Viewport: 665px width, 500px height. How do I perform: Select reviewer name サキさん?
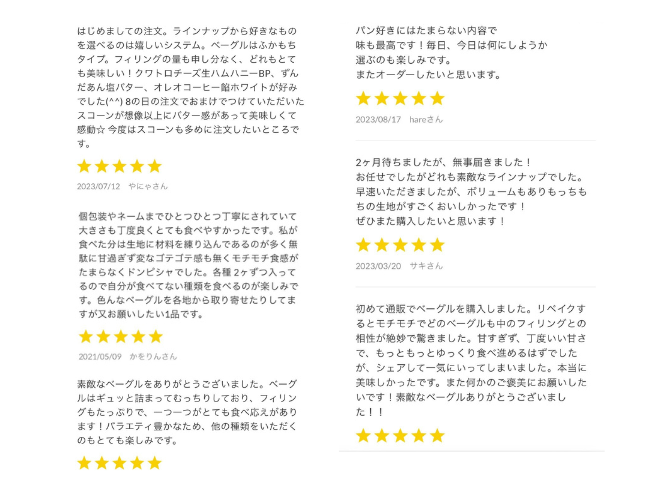(427, 266)
